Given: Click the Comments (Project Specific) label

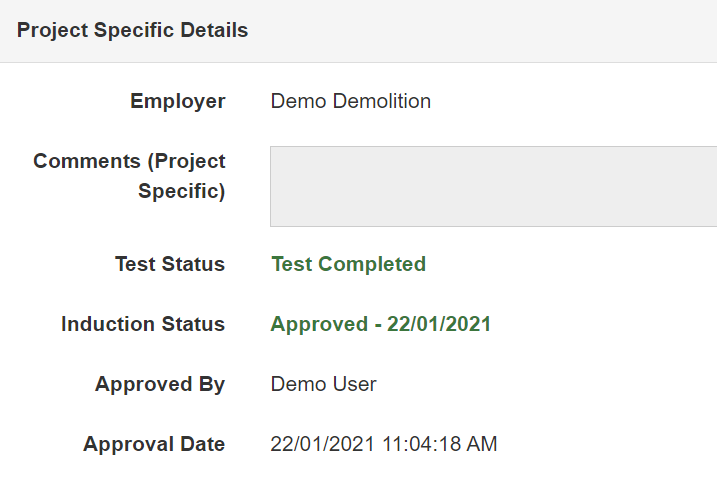Looking at the screenshot, I should tap(130, 176).
